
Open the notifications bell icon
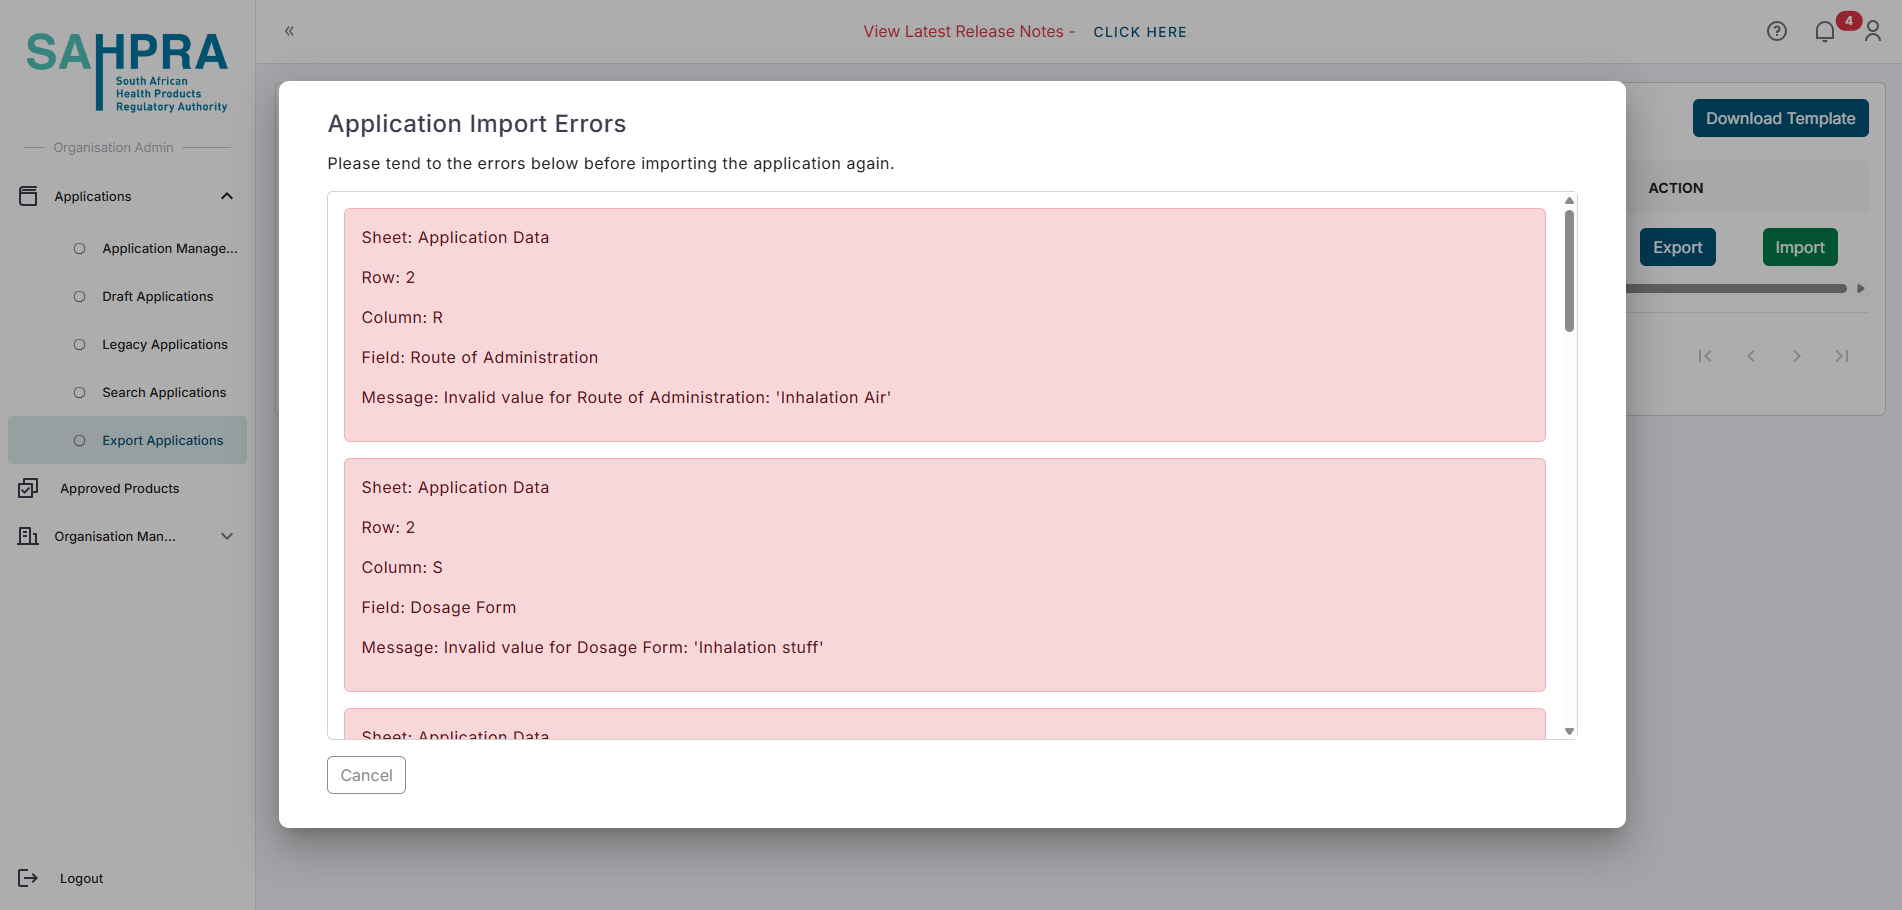coord(1824,32)
